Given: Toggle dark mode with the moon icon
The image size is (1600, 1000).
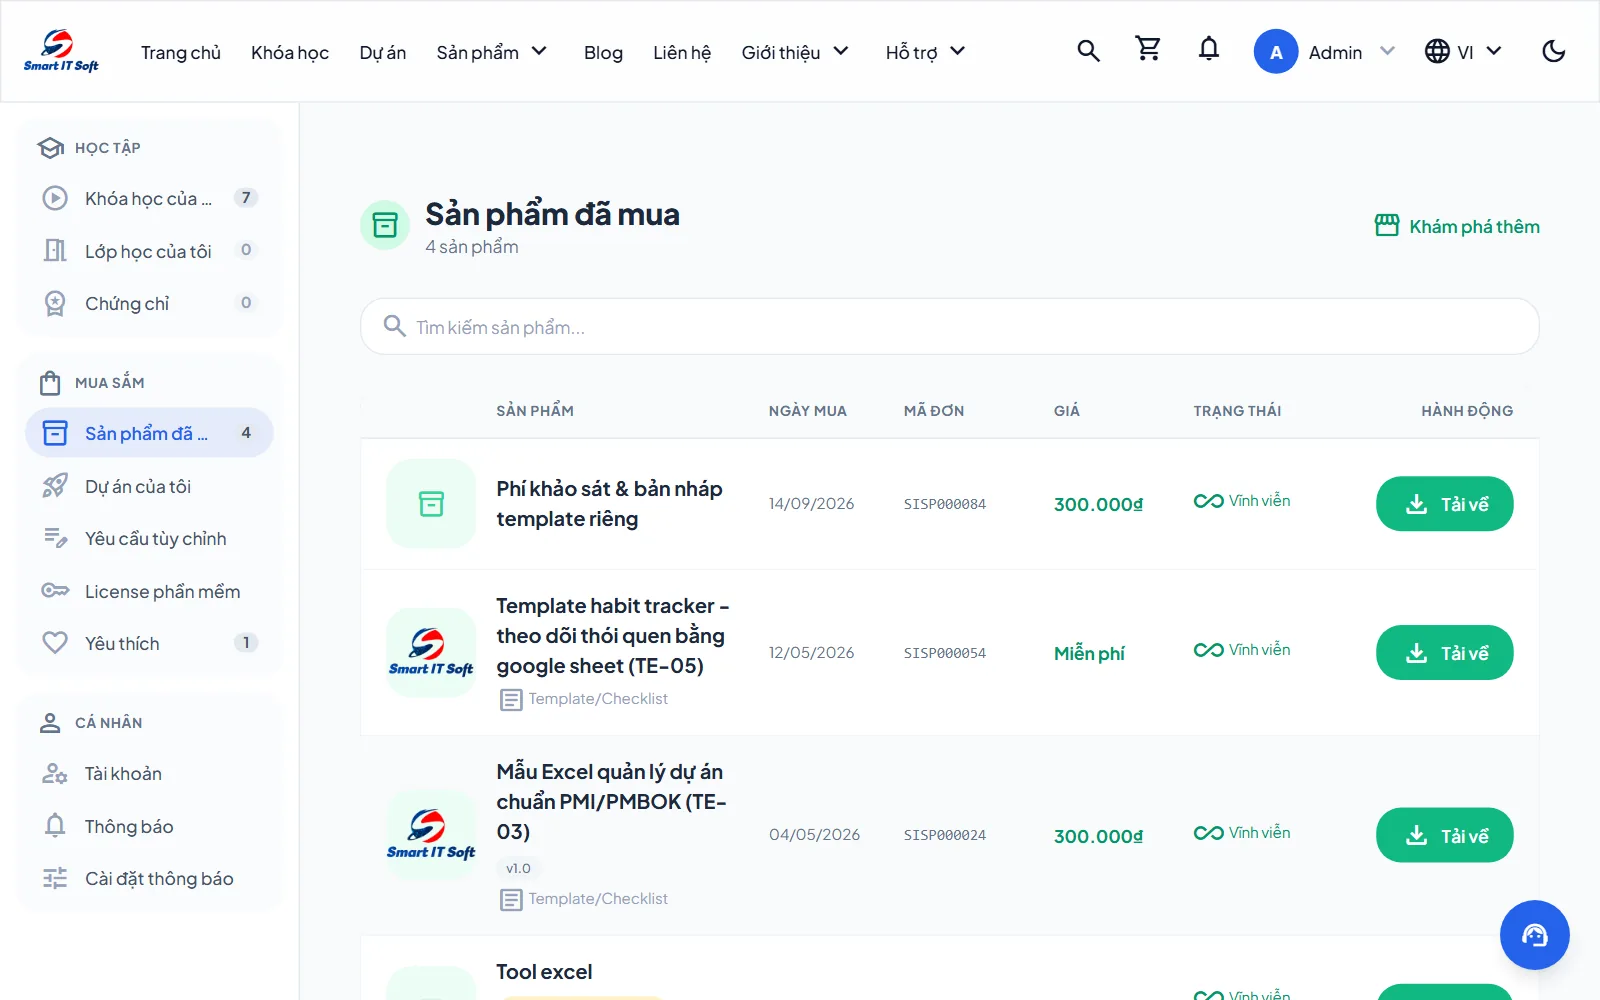Looking at the screenshot, I should (1553, 51).
